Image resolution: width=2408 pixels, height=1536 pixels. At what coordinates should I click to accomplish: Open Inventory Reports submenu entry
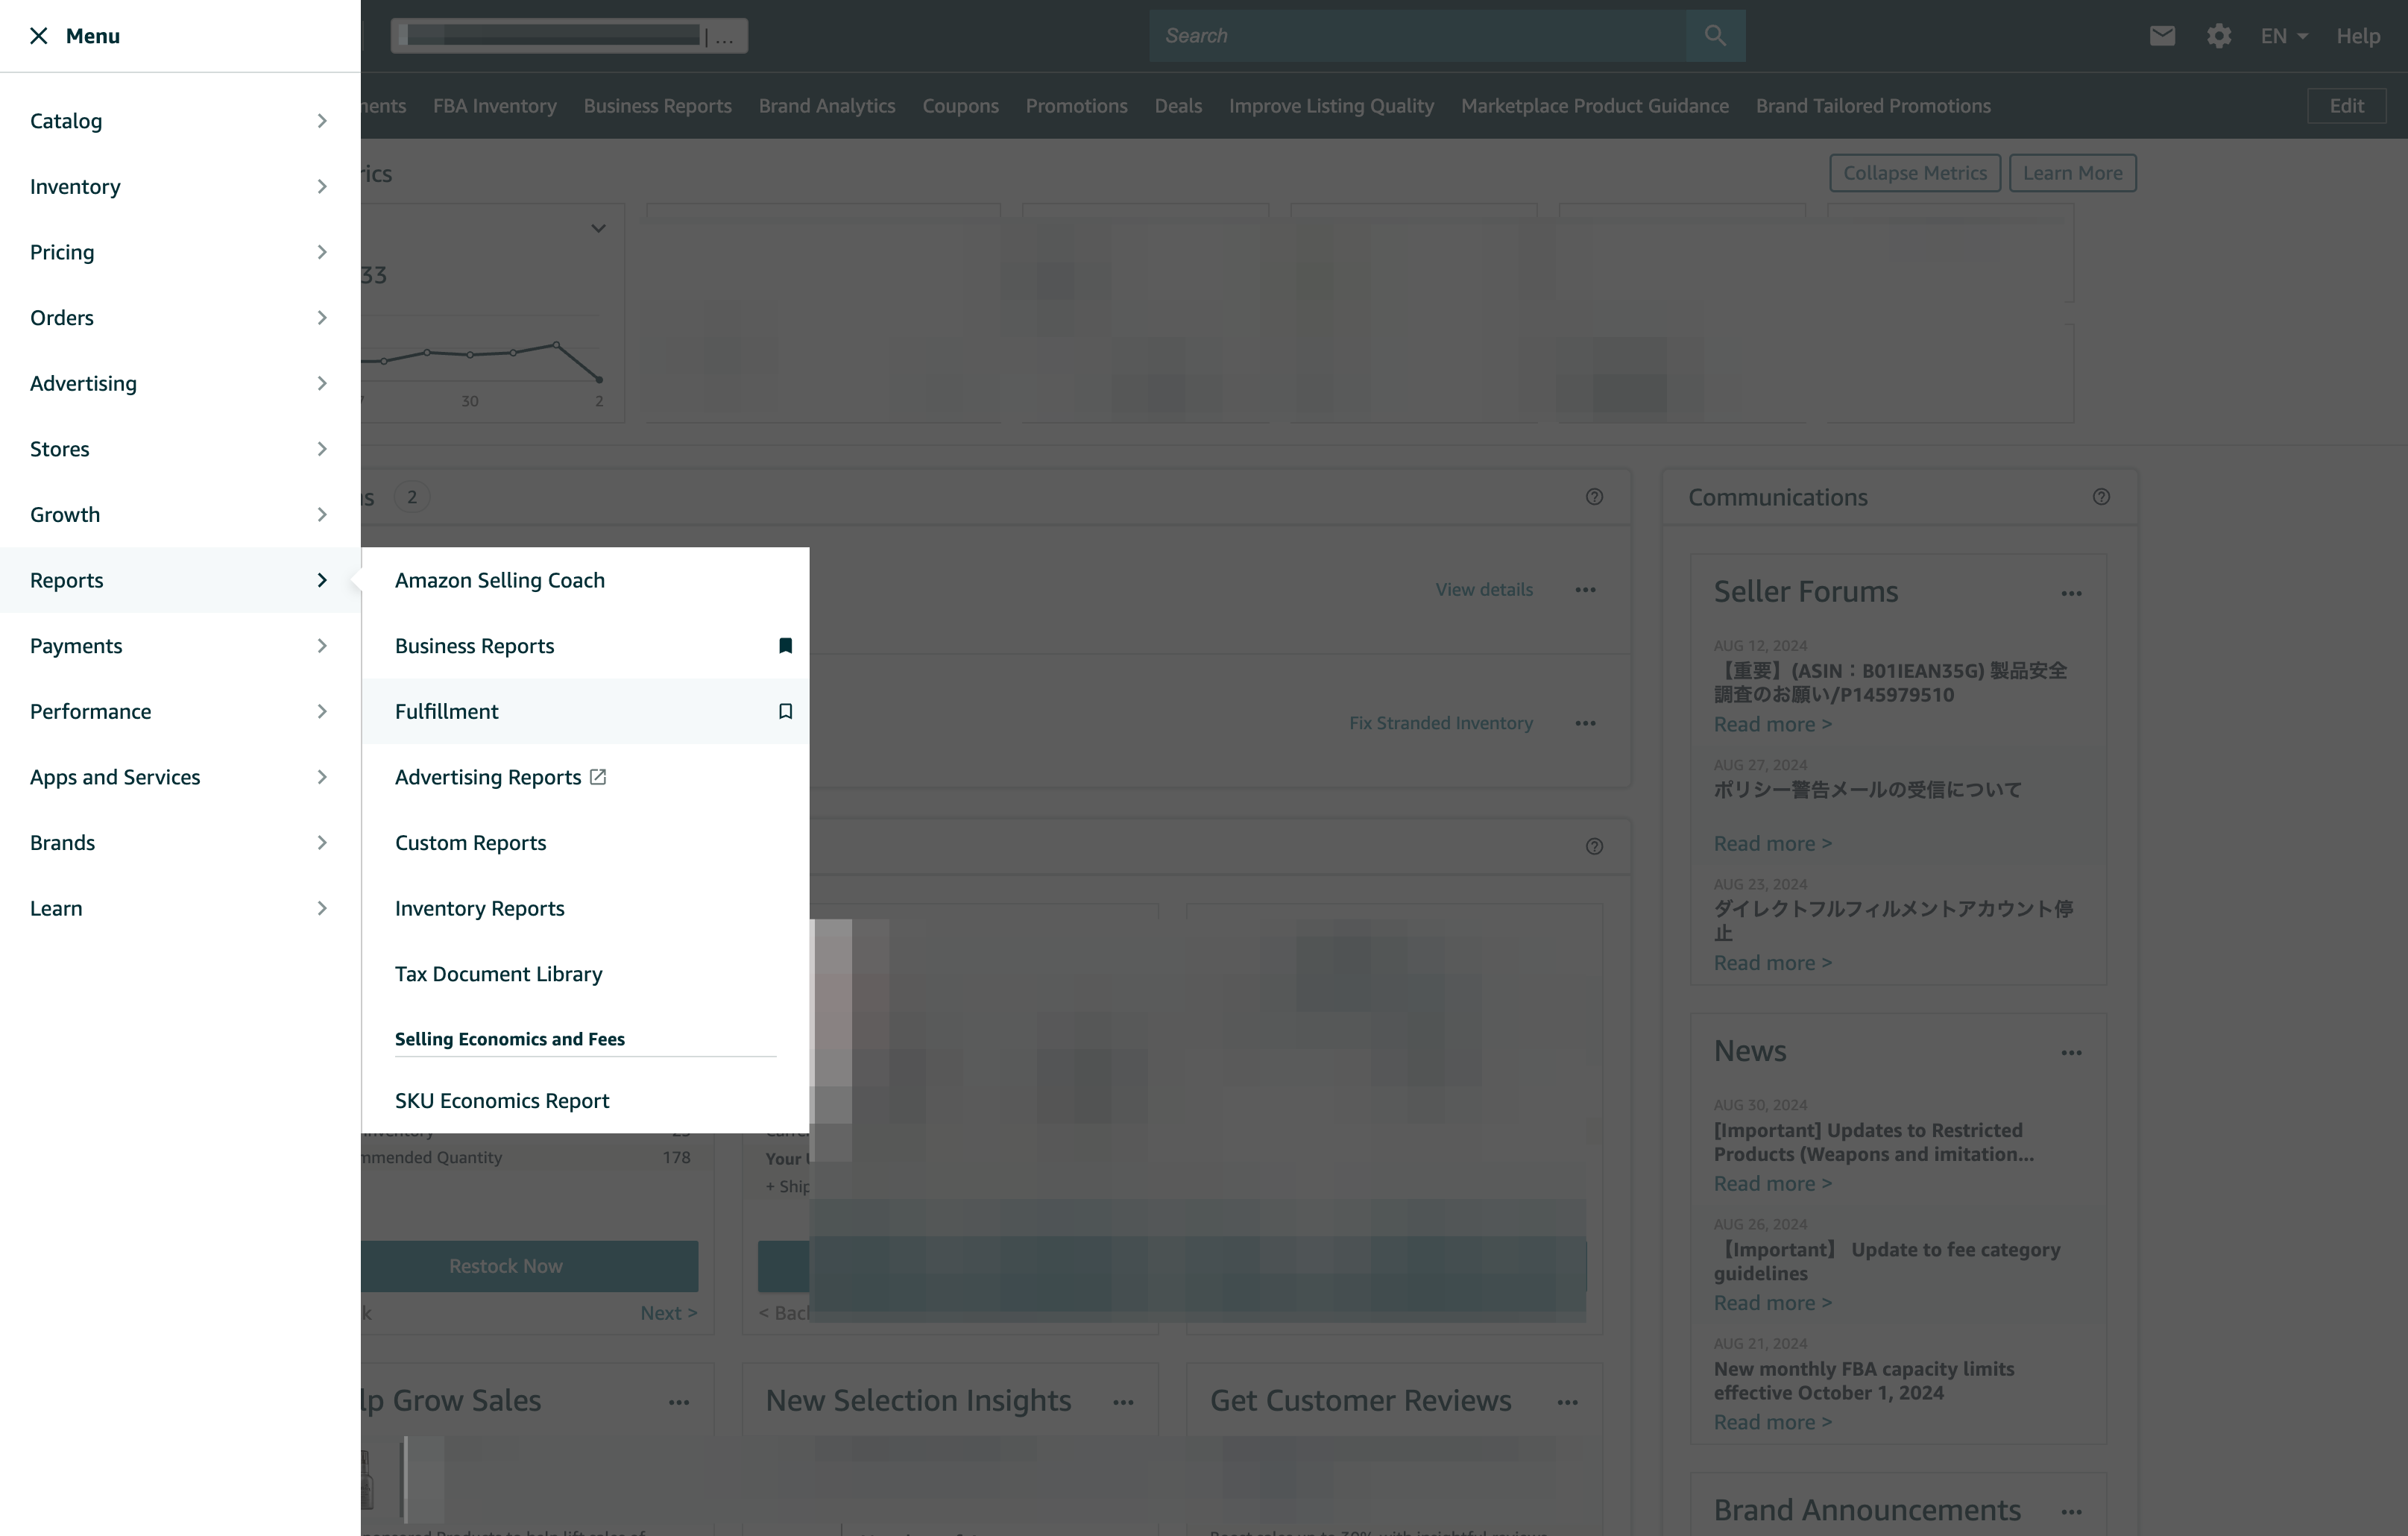585,908
